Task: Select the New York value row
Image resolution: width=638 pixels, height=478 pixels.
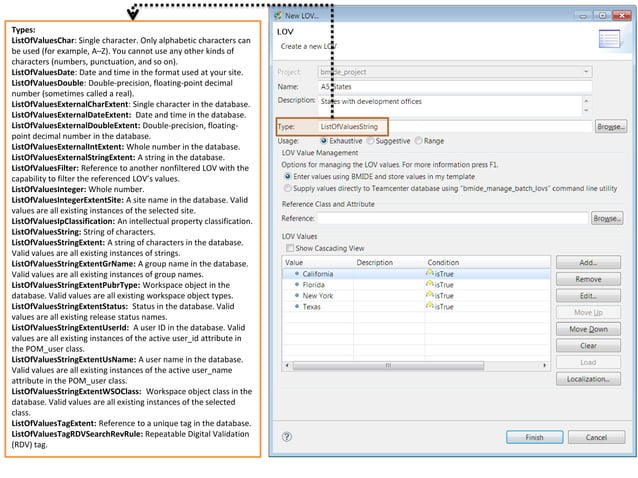Action: pos(416,296)
